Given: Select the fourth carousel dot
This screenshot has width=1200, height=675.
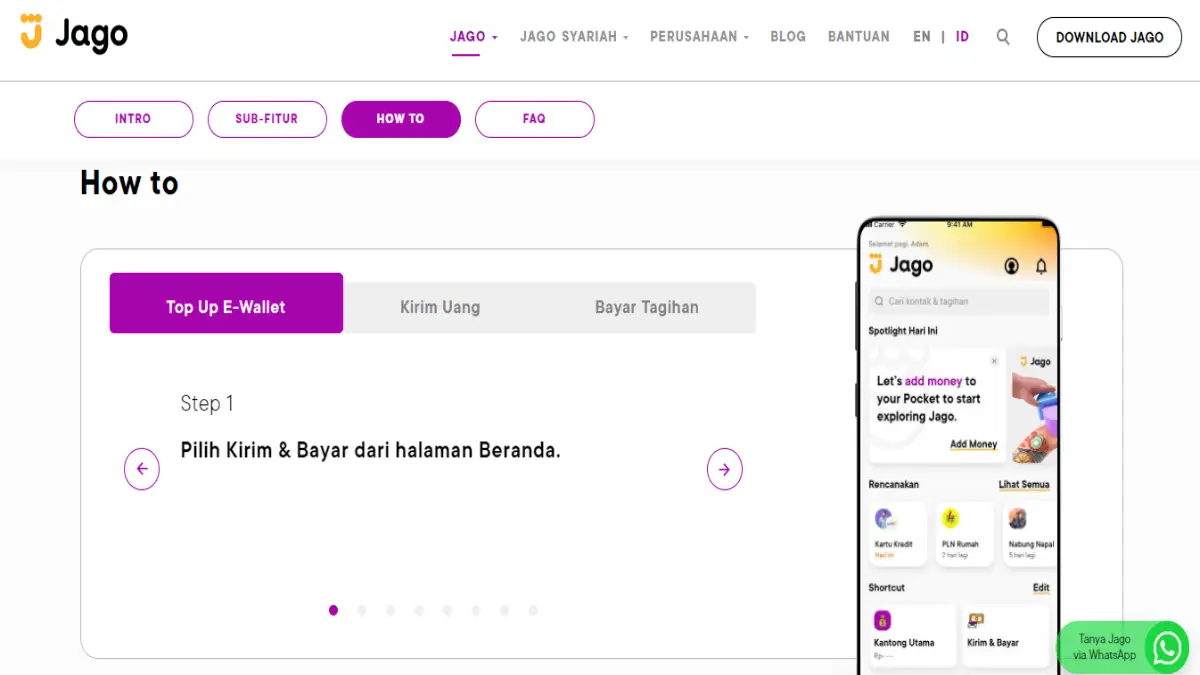Looking at the screenshot, I should click(419, 610).
